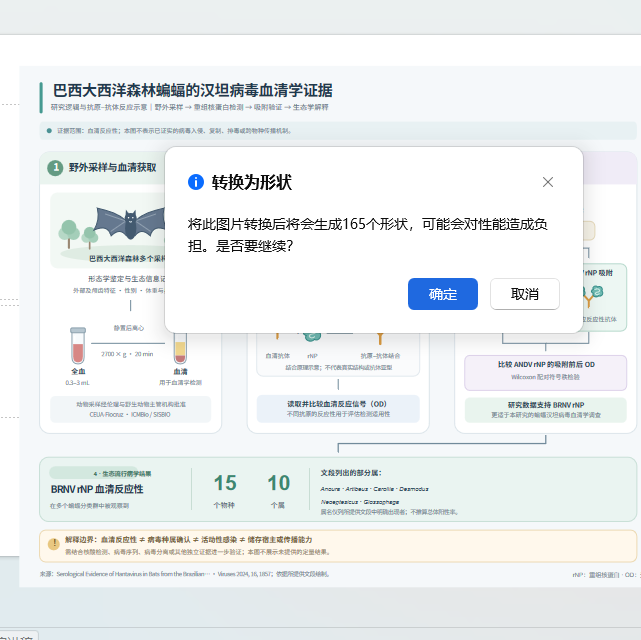Screen dimensions: 641x640
Task: Click the number 1 step badge
Action: (x=55, y=168)
